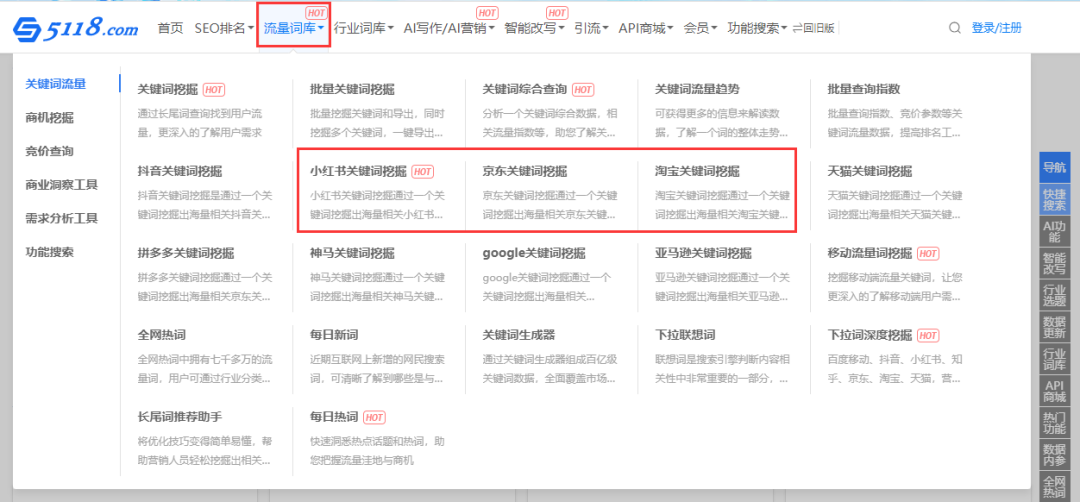Open 关键词生成器 tool
Screen dimensions: 1080x502
[519, 335]
